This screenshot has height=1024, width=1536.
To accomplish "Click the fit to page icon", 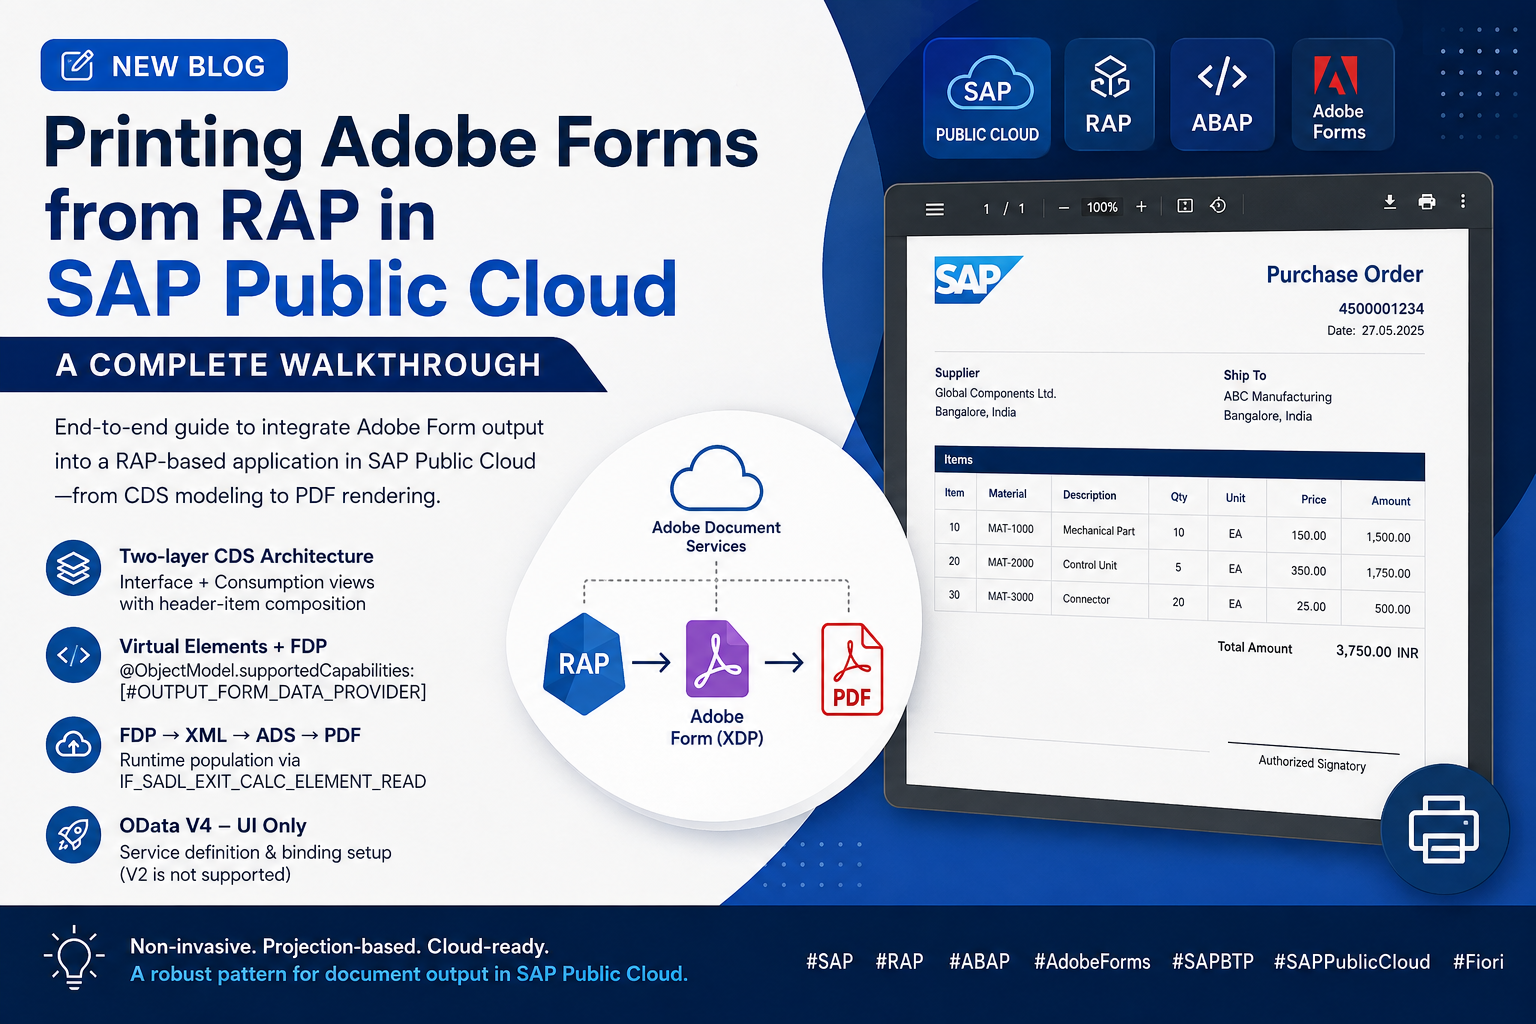I will [x=1185, y=206].
